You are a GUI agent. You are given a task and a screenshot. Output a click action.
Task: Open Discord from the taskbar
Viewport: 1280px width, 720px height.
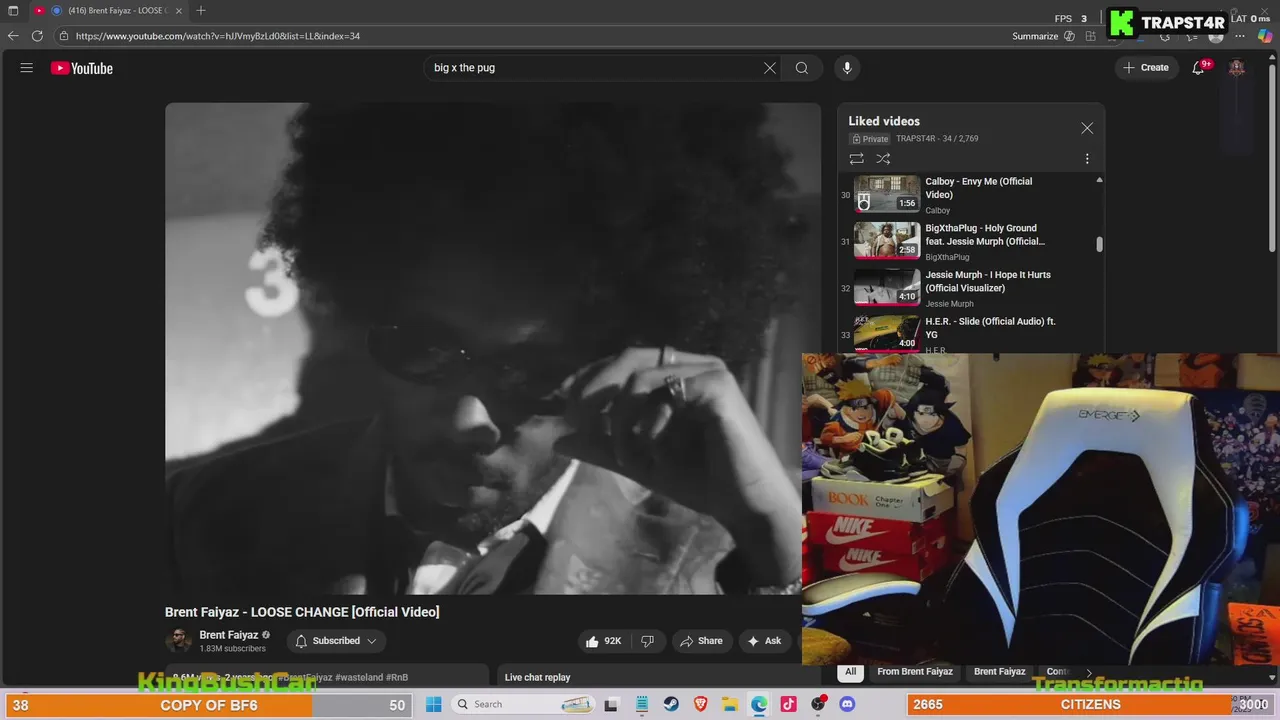click(x=847, y=704)
